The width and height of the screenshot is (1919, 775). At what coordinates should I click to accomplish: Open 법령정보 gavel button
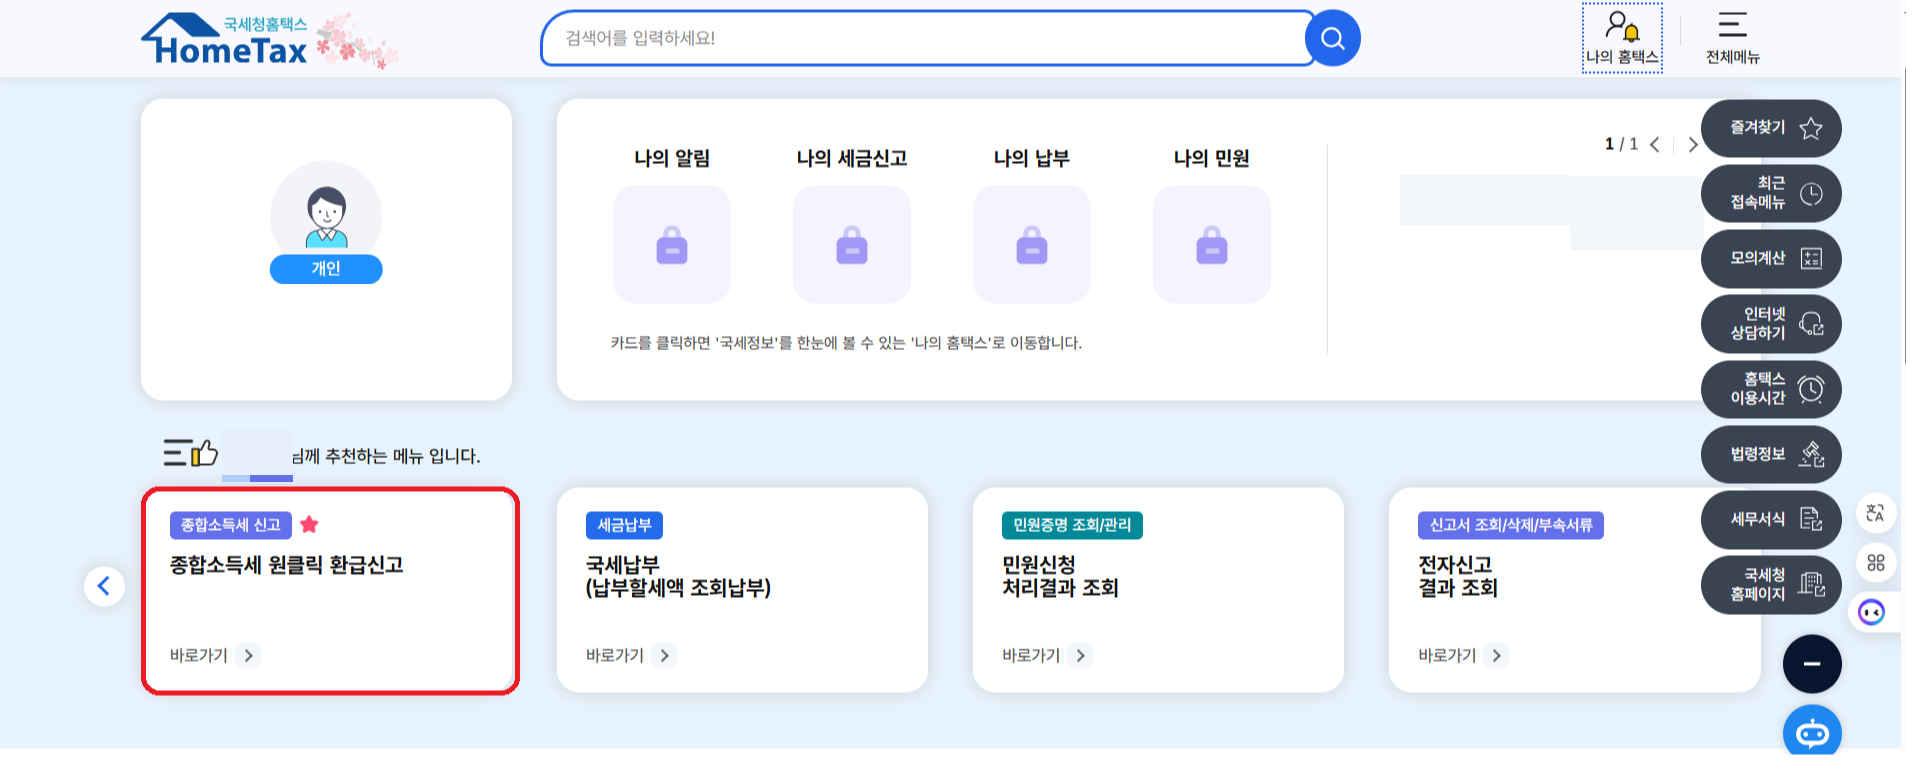[1771, 454]
